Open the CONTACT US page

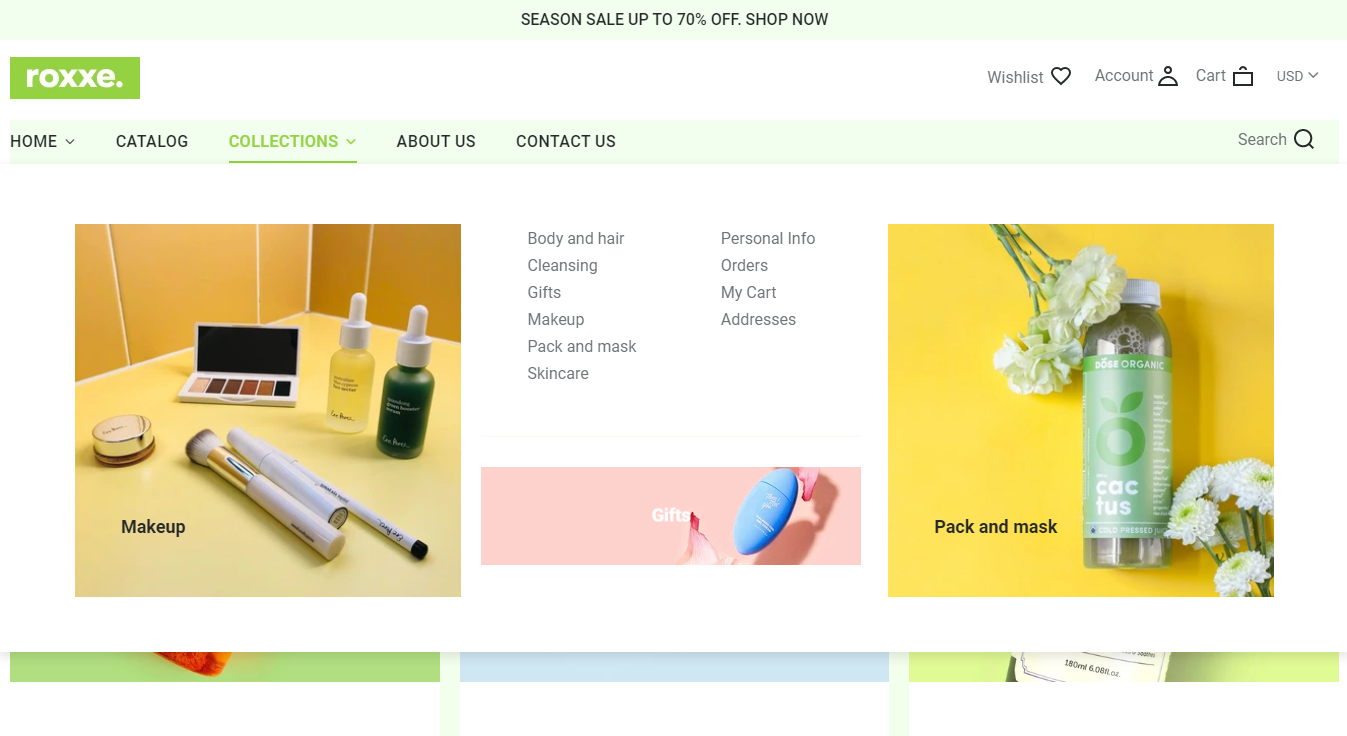pos(566,141)
